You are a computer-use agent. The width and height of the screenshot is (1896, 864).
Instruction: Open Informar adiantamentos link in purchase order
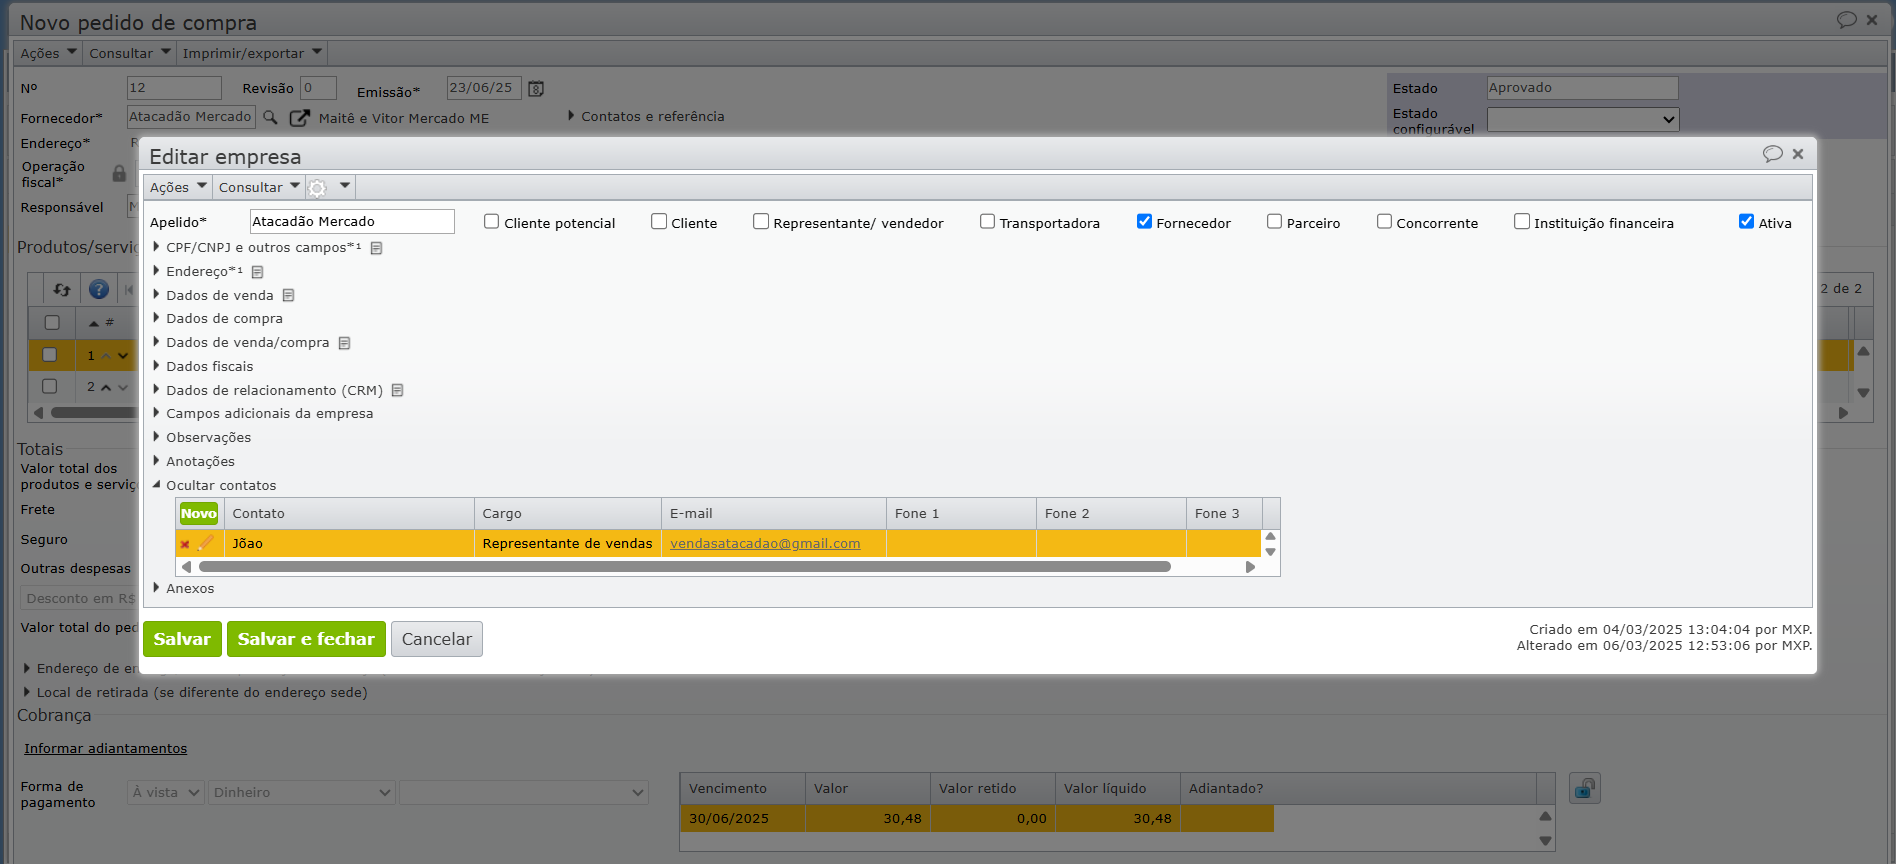pos(106,749)
